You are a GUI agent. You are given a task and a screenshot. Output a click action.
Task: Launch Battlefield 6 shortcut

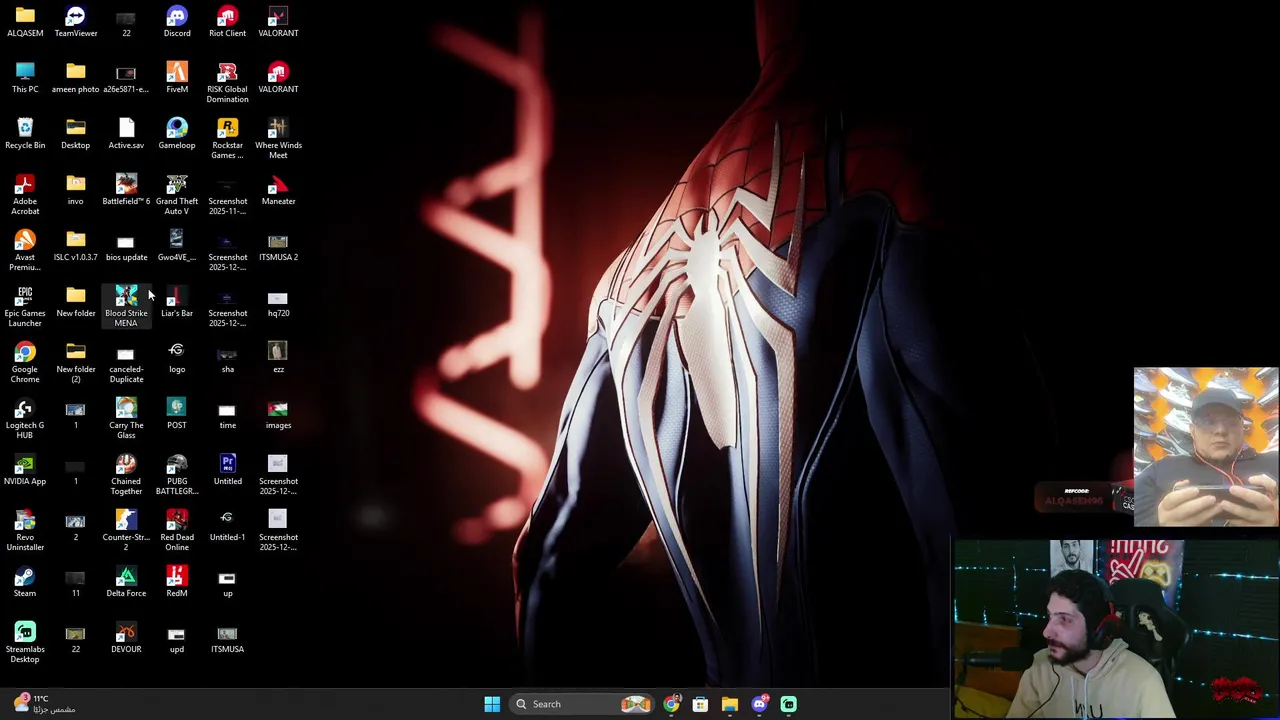click(126, 189)
